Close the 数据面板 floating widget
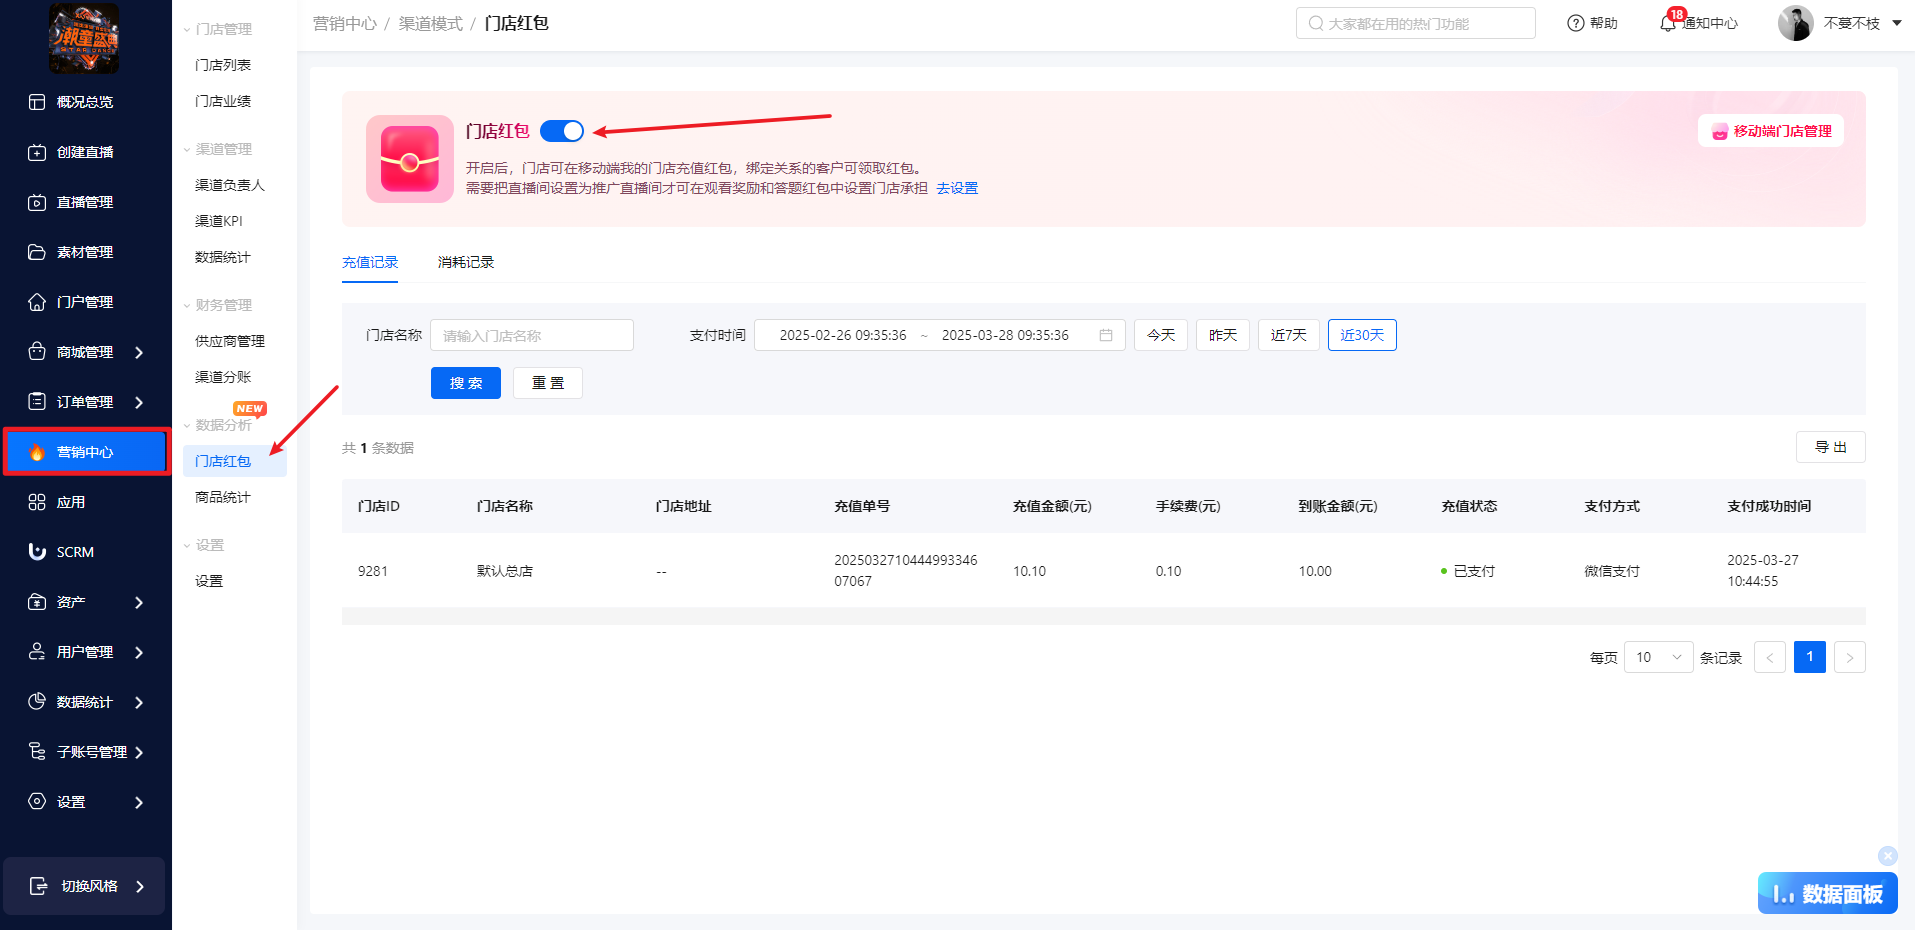 click(1887, 855)
